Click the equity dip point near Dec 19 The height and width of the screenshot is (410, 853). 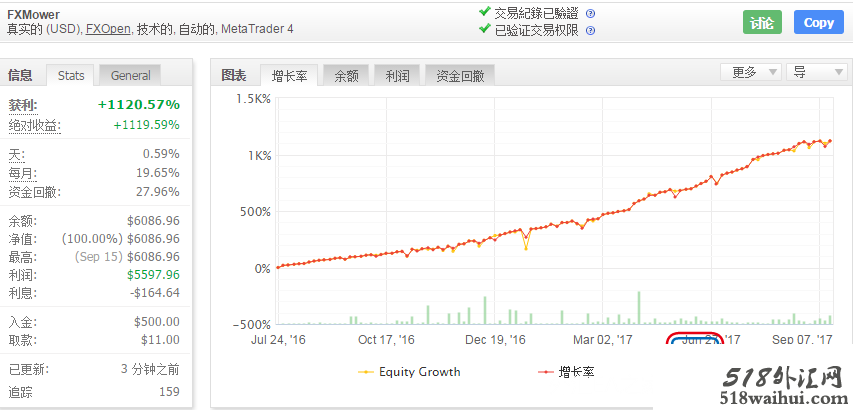click(526, 248)
